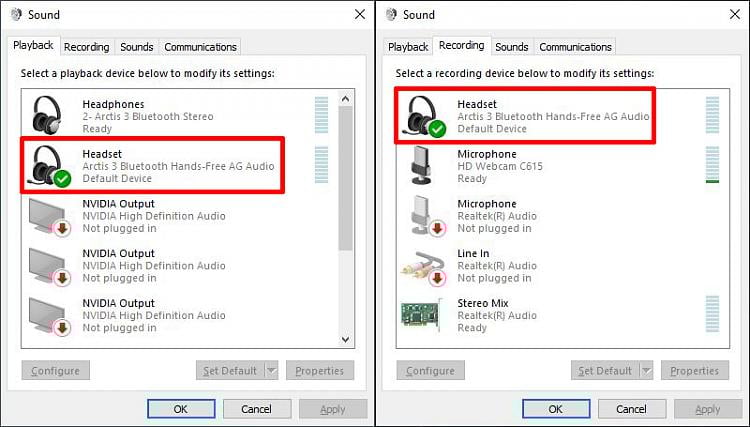Click the Headset icon in Recording window

click(424, 116)
